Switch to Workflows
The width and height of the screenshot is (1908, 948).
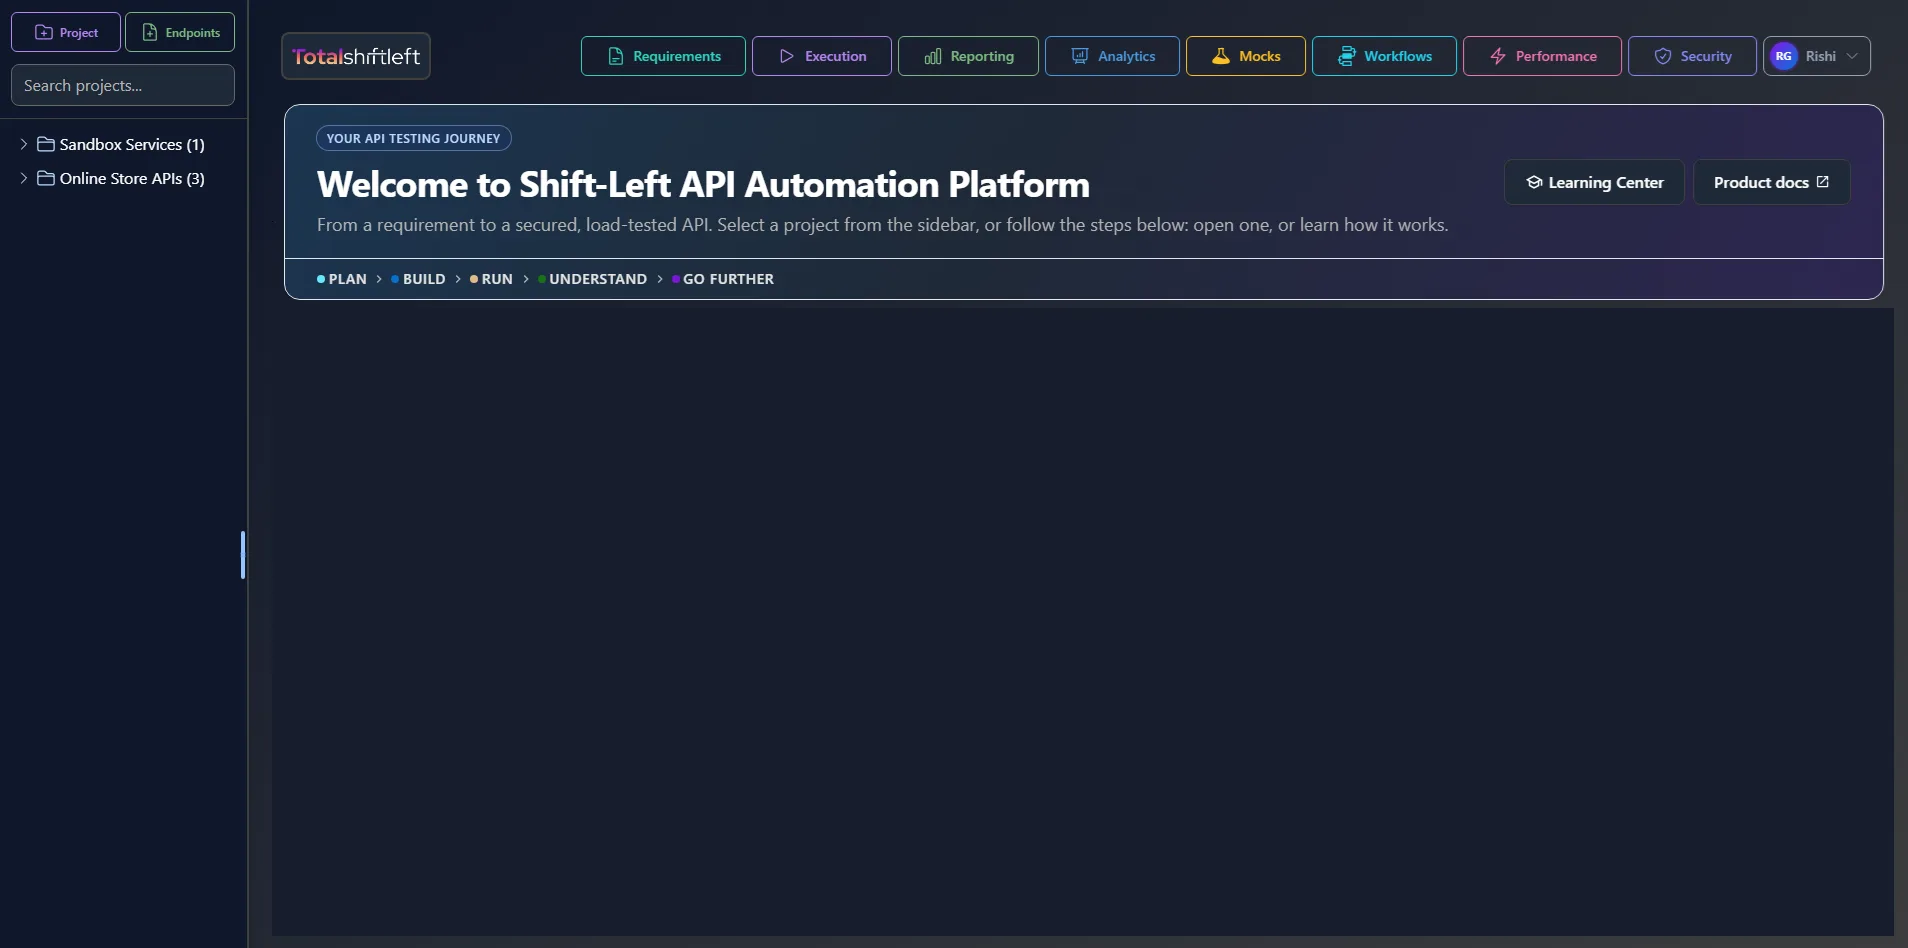click(x=1384, y=56)
